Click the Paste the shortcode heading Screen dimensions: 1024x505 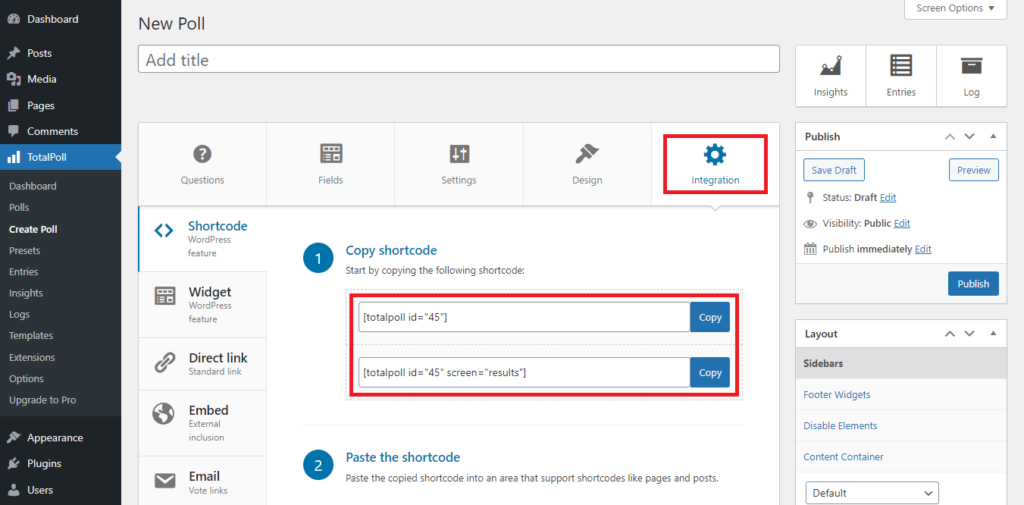(x=402, y=457)
